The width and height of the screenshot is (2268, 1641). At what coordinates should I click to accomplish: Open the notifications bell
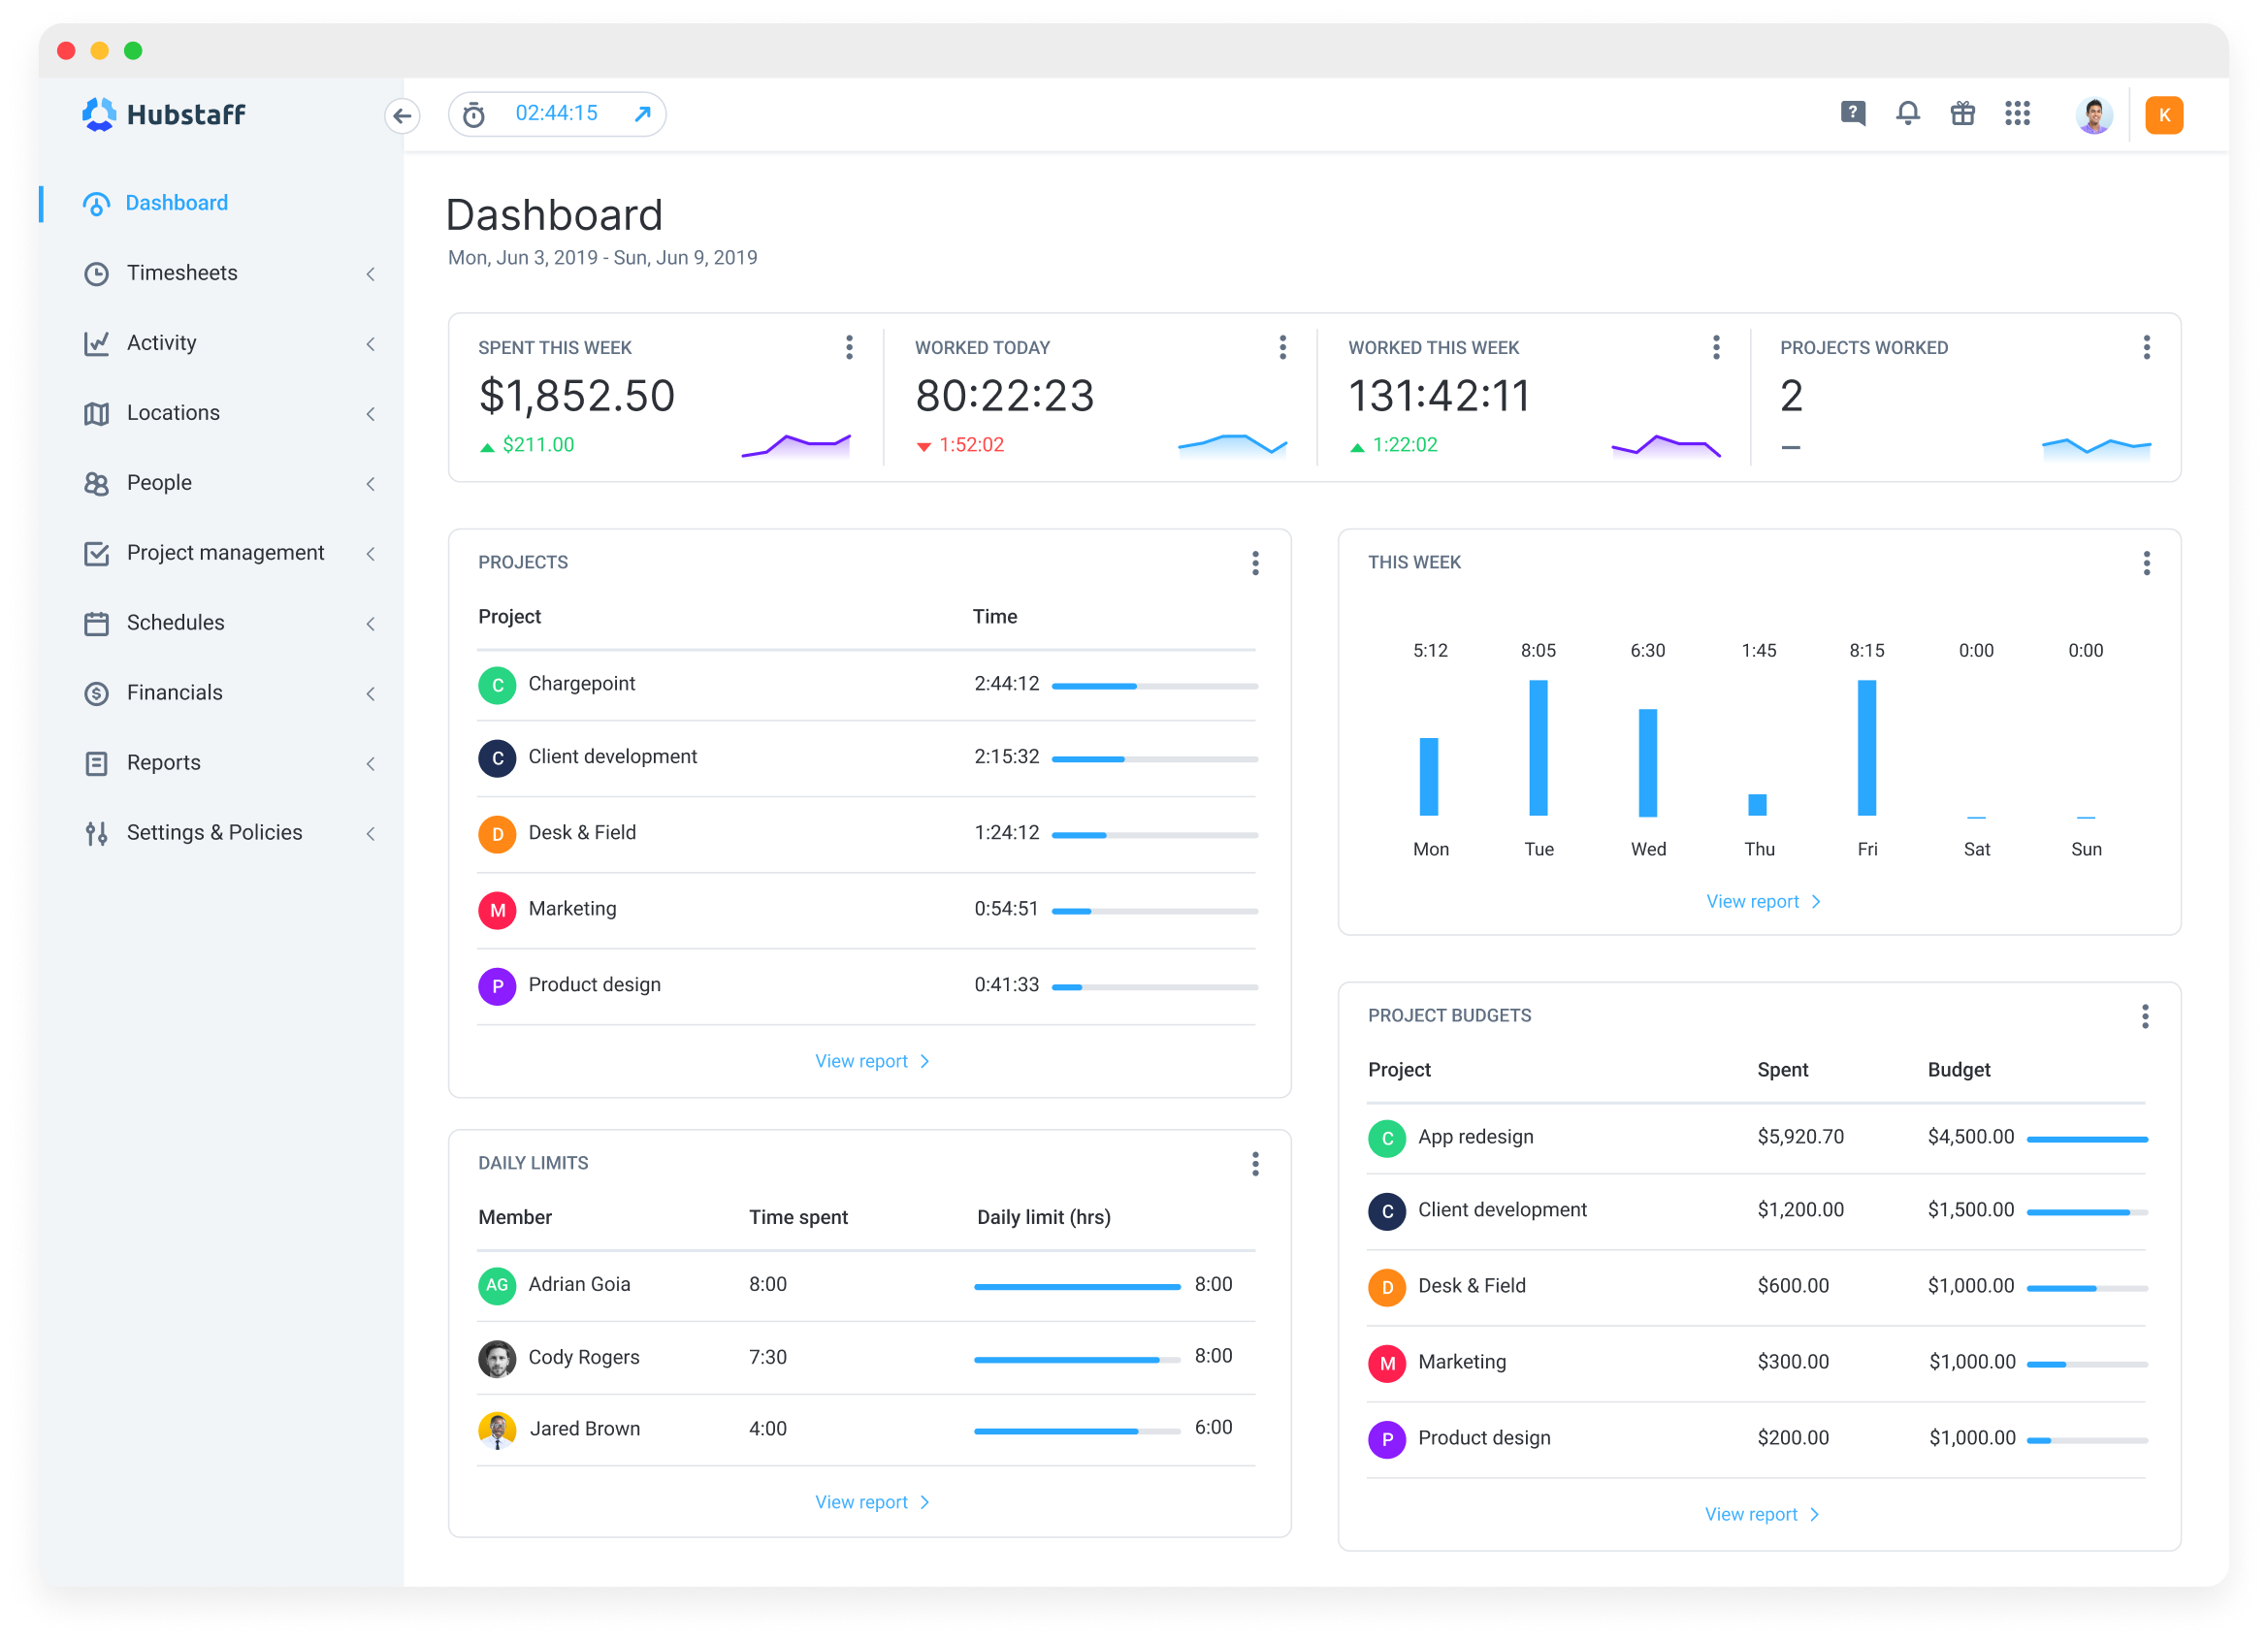point(1908,114)
